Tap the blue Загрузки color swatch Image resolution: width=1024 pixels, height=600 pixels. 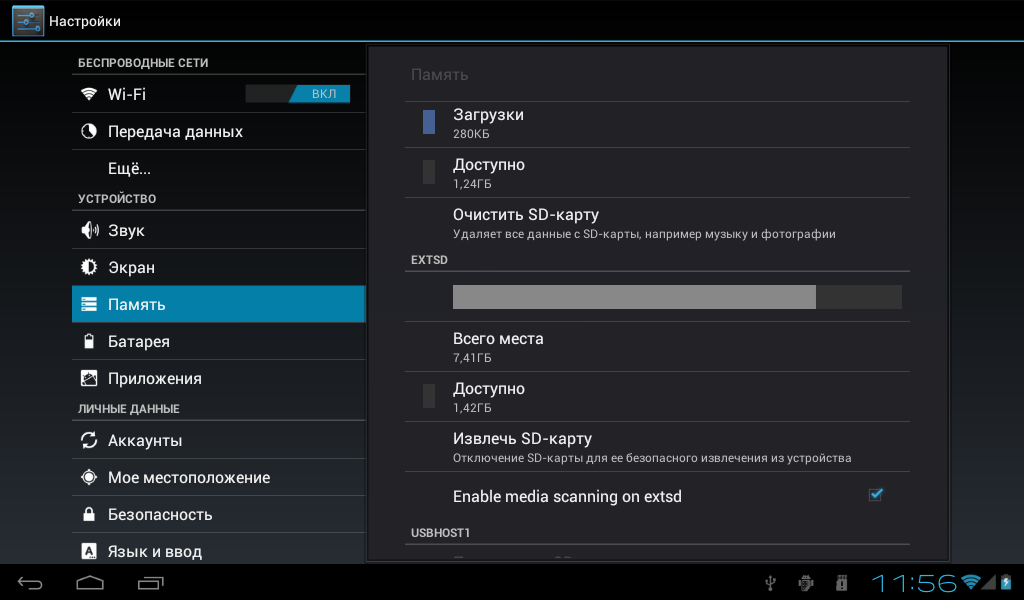click(x=429, y=122)
